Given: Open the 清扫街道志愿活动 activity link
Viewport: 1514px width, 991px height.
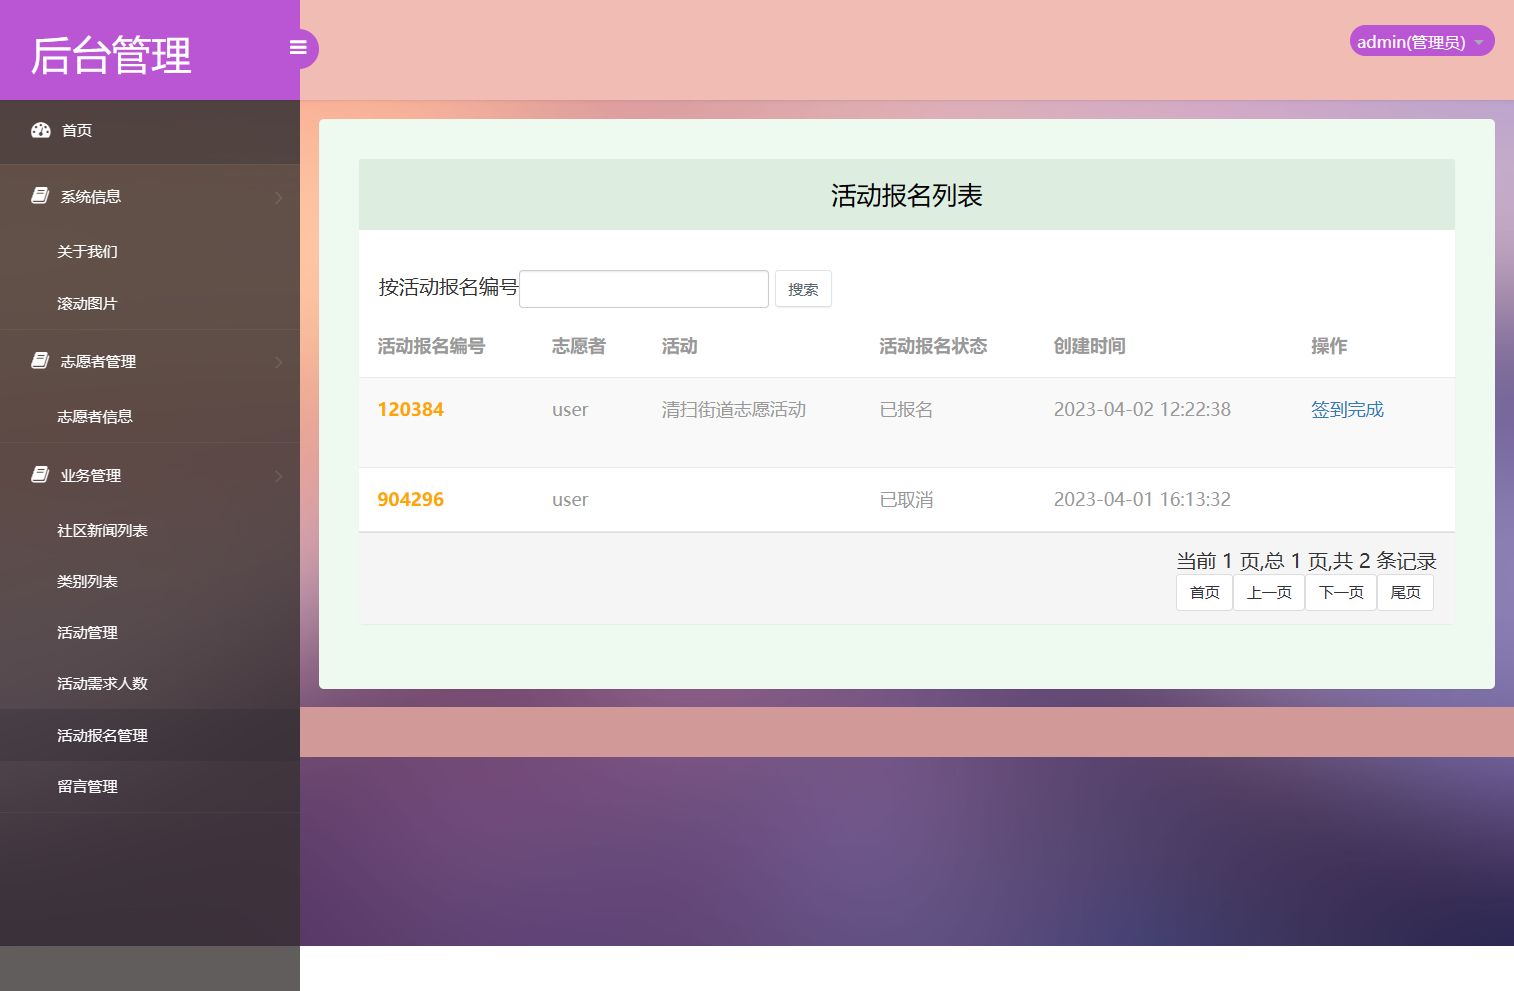Looking at the screenshot, I should click(x=734, y=409).
